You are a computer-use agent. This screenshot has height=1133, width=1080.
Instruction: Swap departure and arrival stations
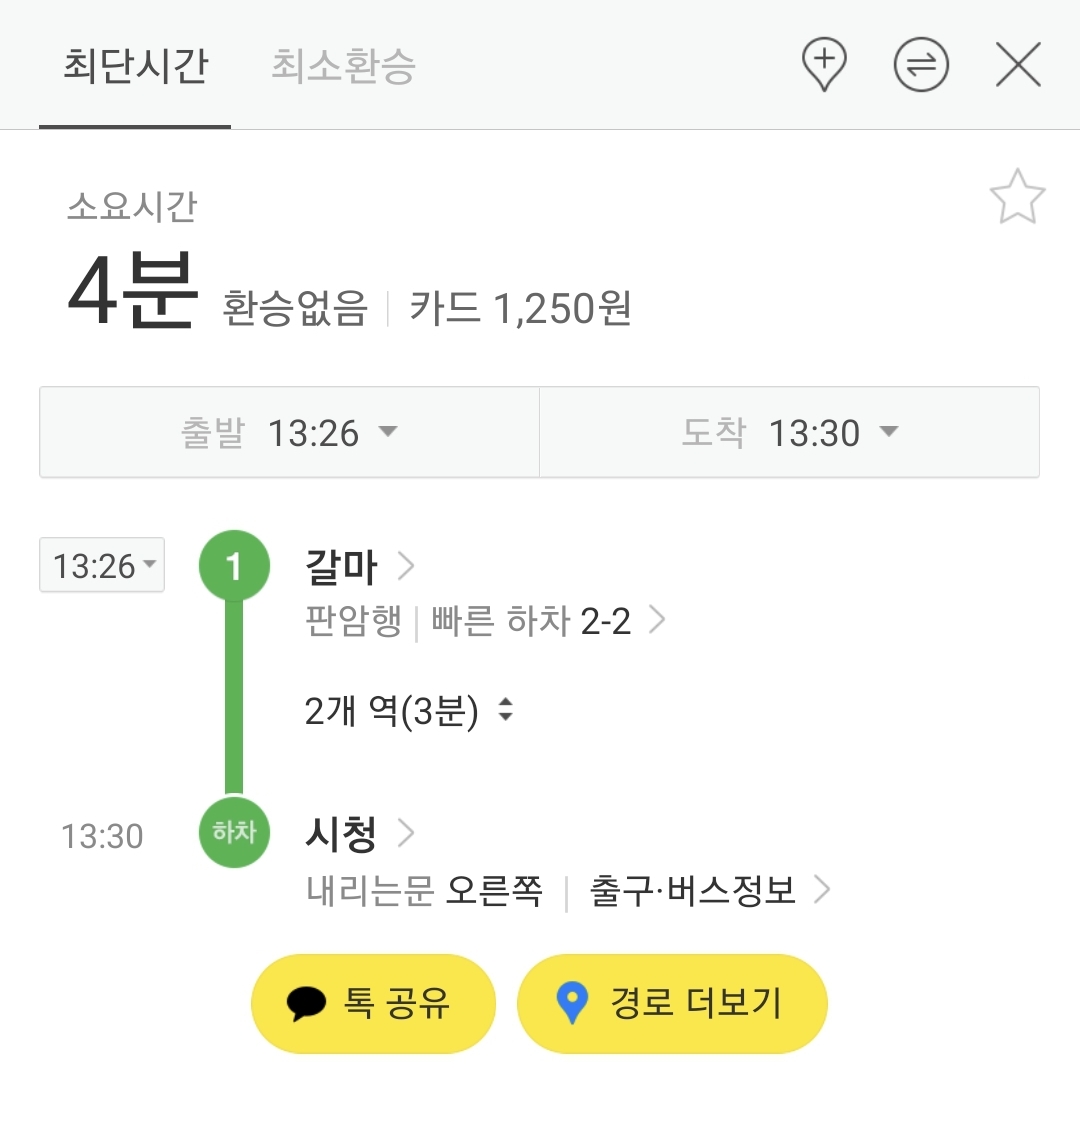point(920,66)
